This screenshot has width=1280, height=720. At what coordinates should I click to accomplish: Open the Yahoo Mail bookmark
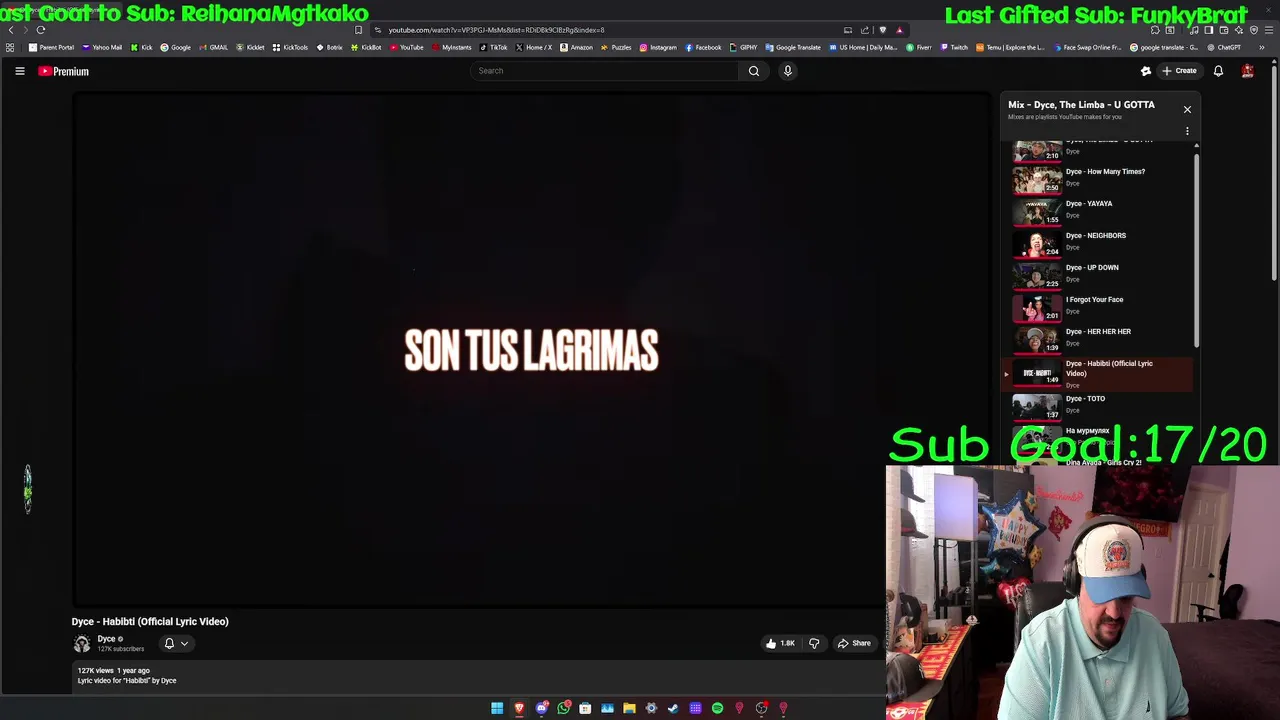click(103, 47)
